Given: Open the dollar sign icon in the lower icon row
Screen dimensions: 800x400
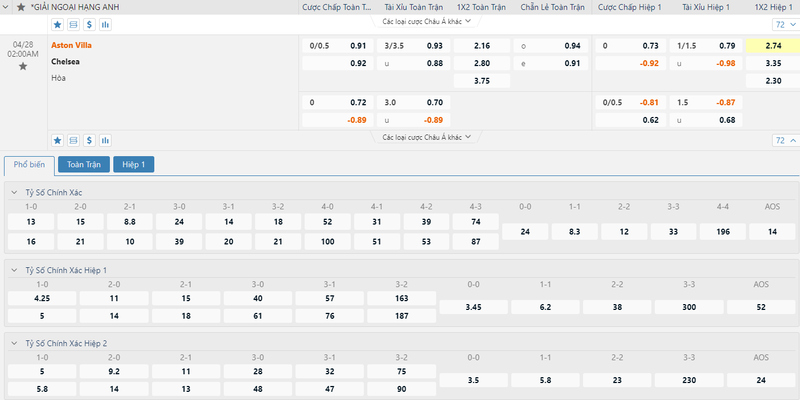Looking at the screenshot, I should [x=89, y=140].
